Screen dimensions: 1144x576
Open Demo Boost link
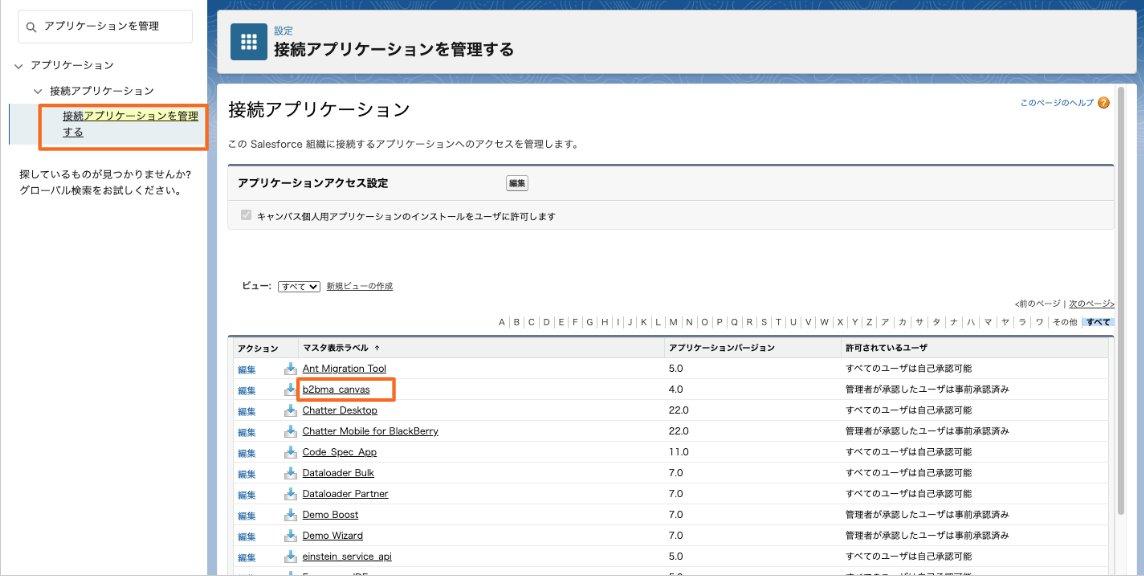(x=331, y=515)
